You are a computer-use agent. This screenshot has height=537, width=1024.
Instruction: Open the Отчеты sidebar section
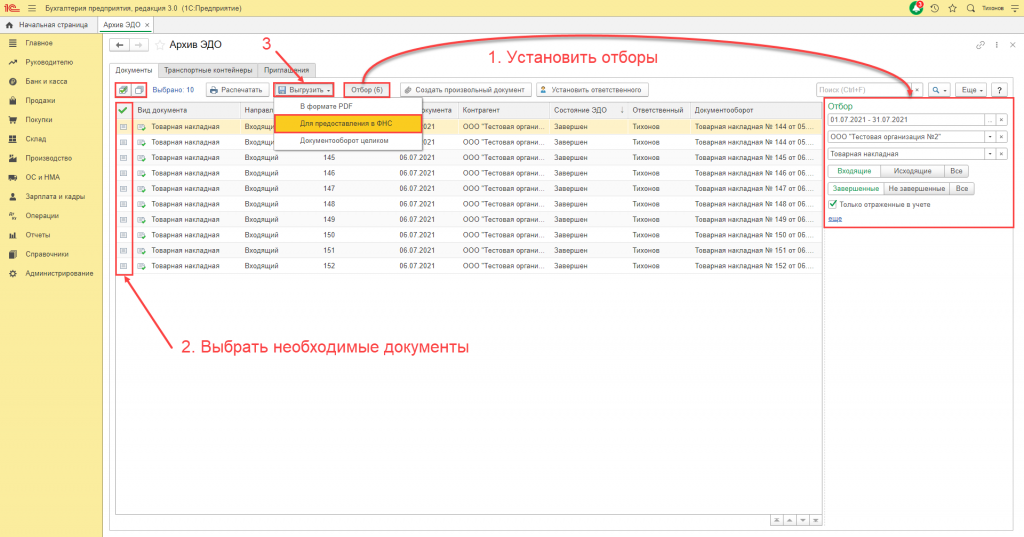pos(38,235)
